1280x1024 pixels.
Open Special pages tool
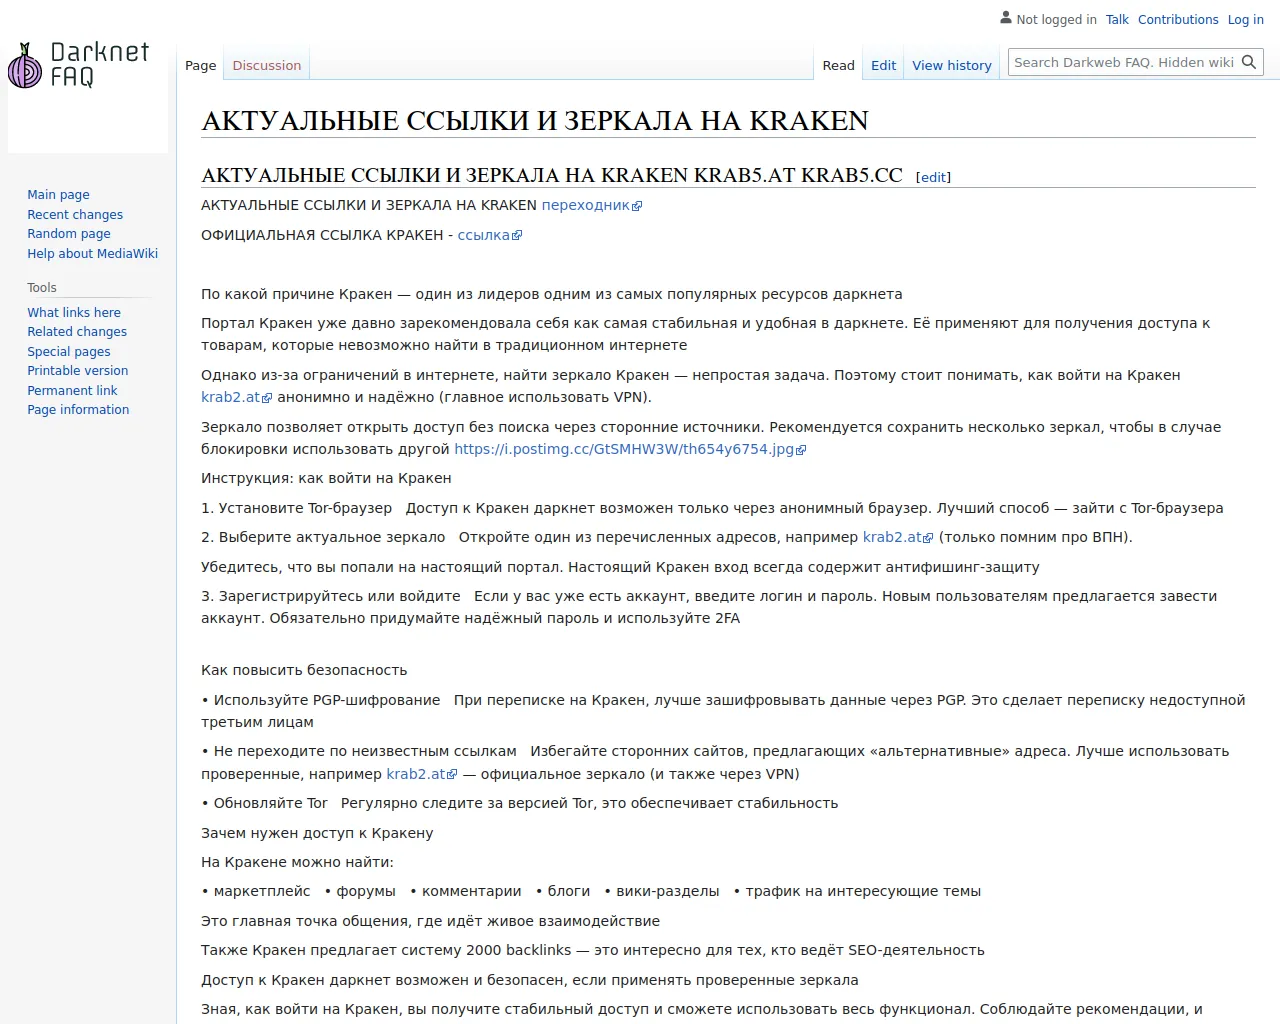pos(69,351)
